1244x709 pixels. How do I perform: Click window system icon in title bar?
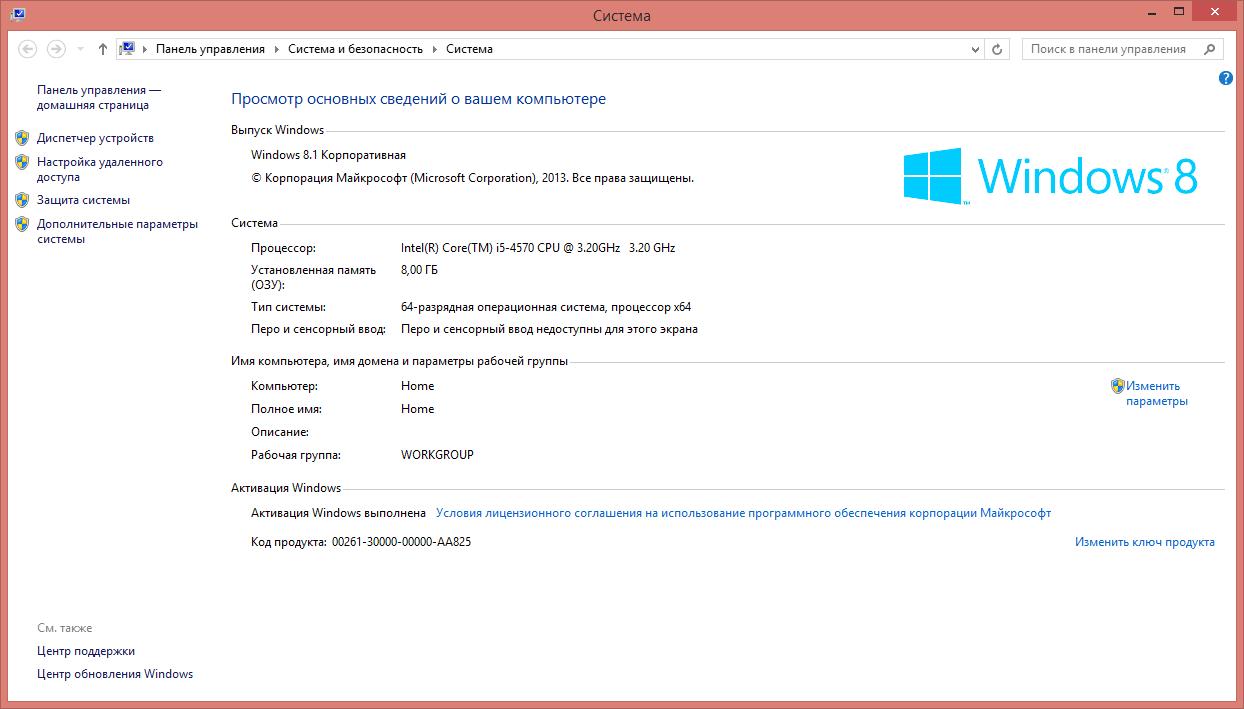pyautogui.click(x=17, y=15)
